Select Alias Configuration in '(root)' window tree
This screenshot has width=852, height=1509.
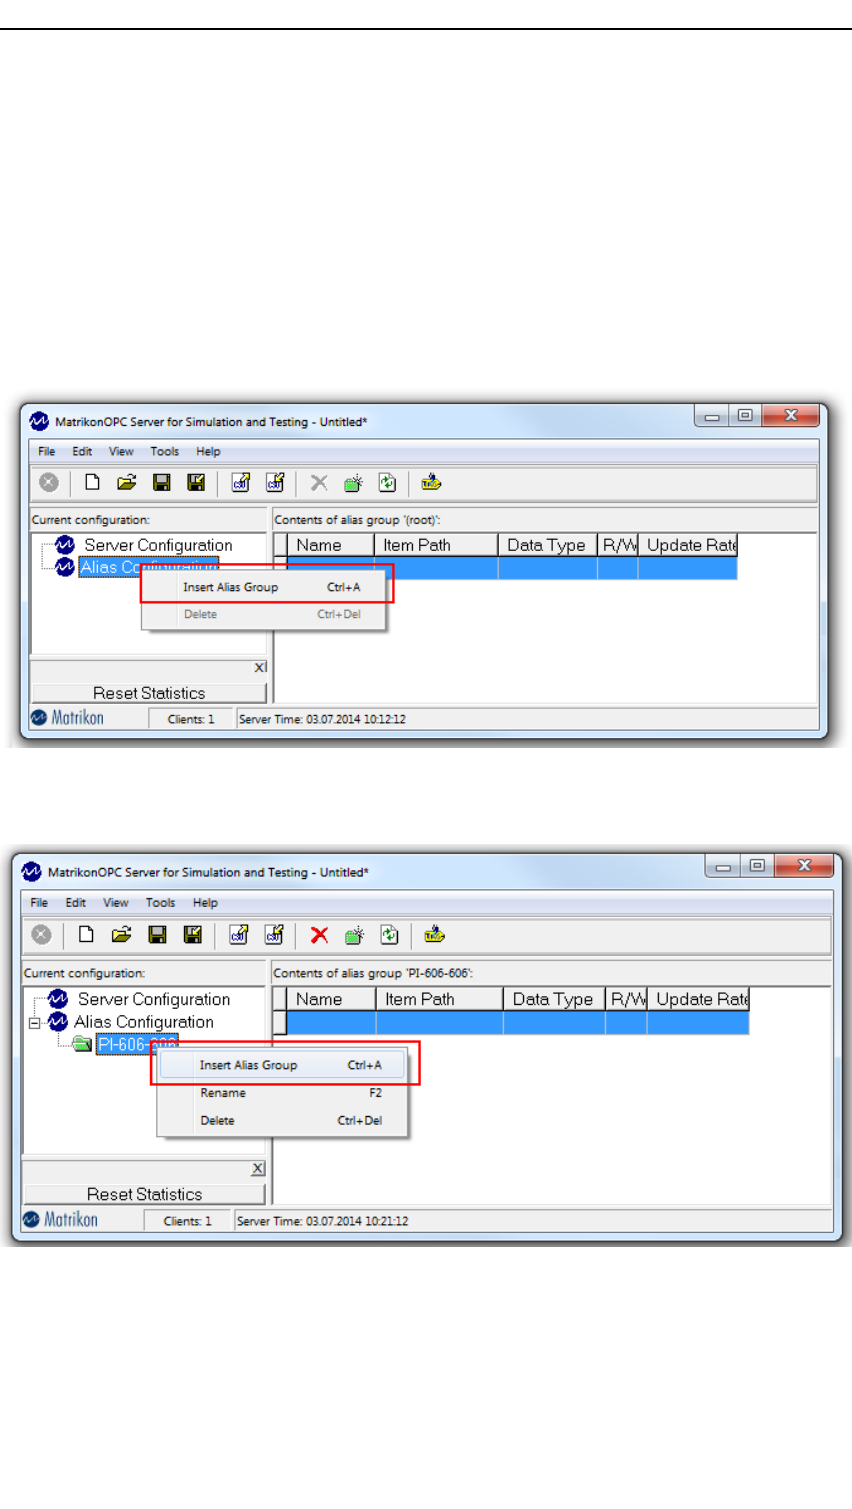[149, 567]
